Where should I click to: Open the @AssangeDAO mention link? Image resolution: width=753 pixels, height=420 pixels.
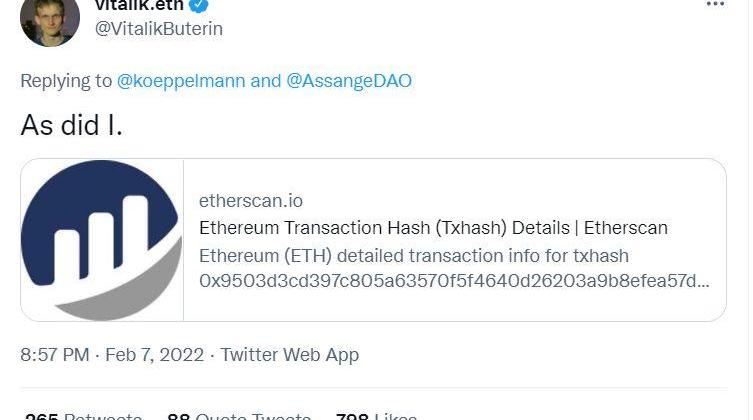coord(349,81)
